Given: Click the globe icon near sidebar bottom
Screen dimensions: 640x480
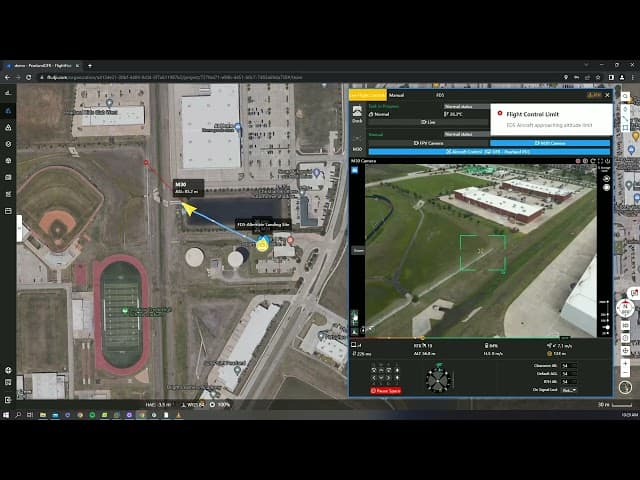Looking at the screenshot, I should click(8, 370).
